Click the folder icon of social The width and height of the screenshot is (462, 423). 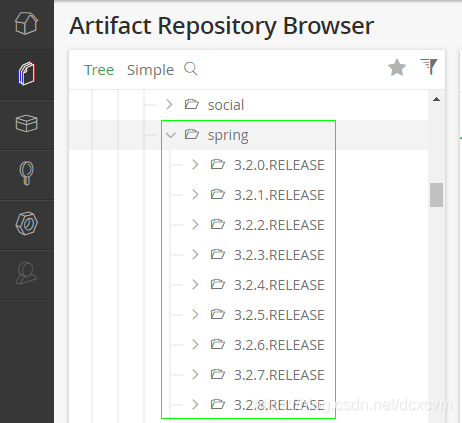tap(192, 104)
